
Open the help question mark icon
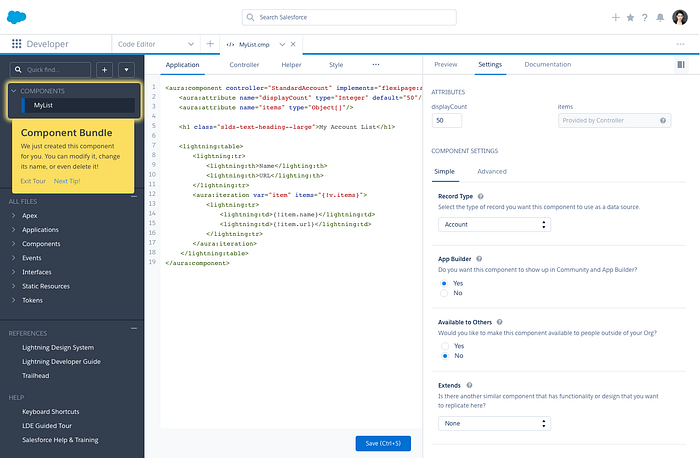tap(643, 18)
